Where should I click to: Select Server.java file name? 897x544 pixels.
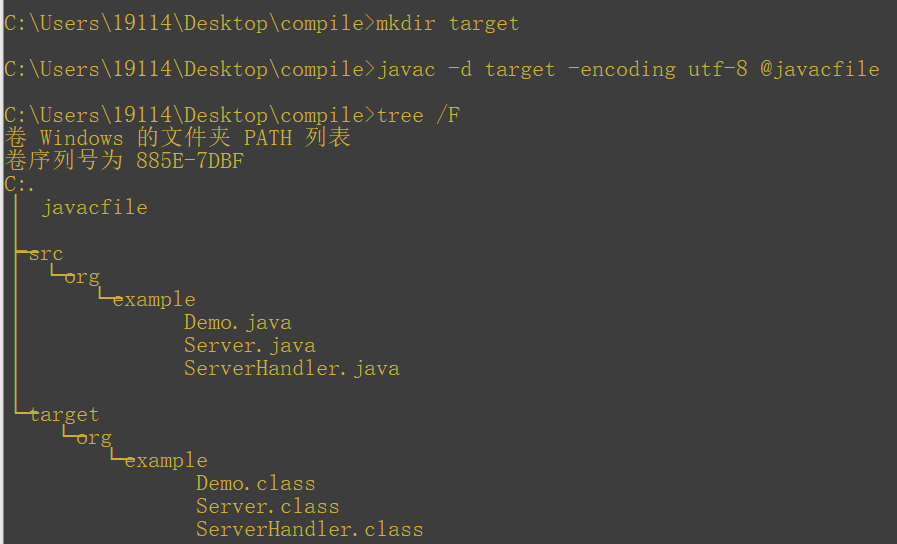(x=250, y=346)
